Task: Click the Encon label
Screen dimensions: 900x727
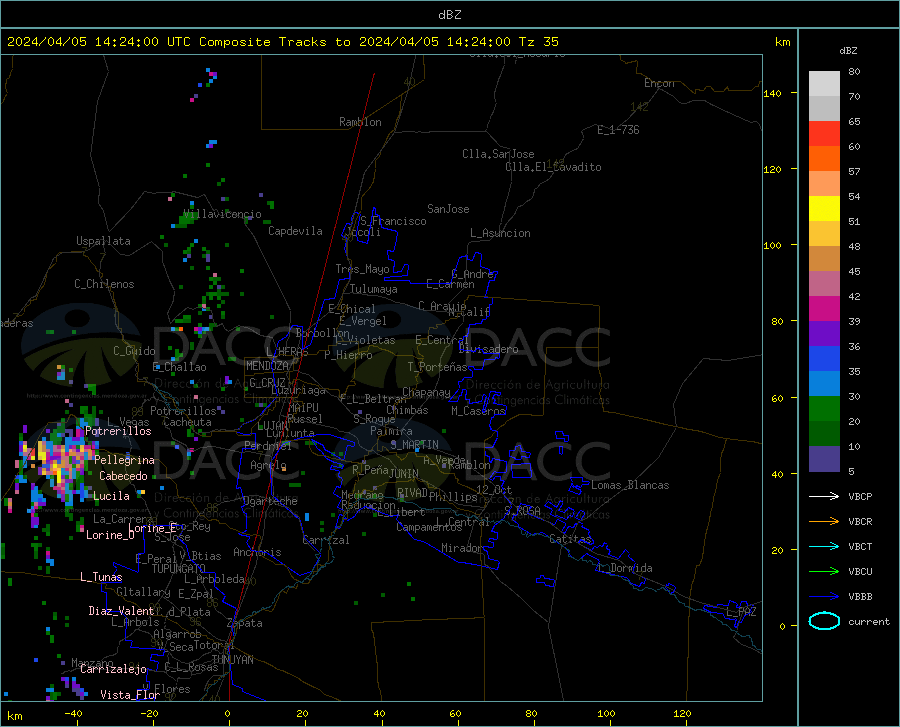Action: [x=659, y=83]
